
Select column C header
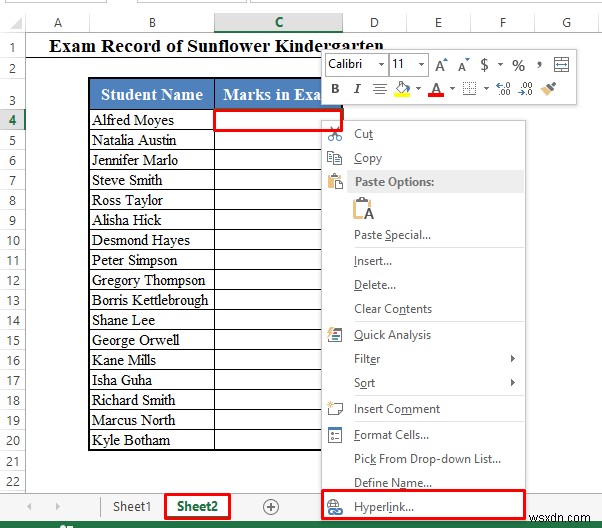[278, 23]
